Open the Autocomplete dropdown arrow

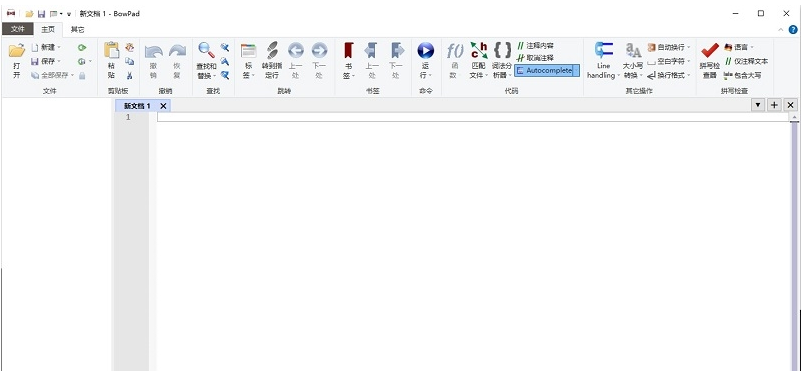[576, 71]
